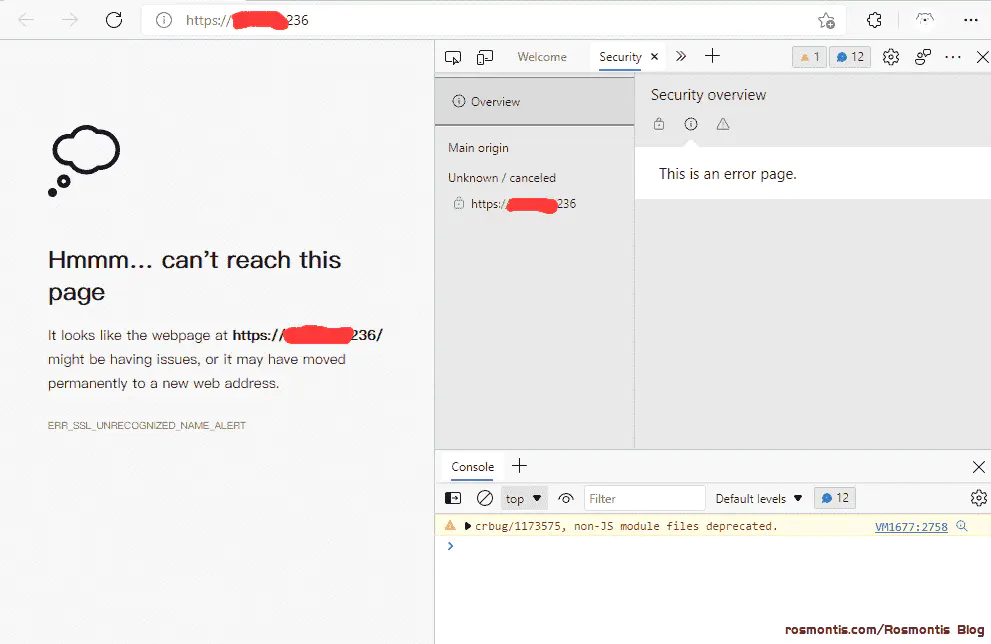The image size is (991, 644).
Task: Open DevTools settings gear icon
Action: pyautogui.click(x=891, y=57)
